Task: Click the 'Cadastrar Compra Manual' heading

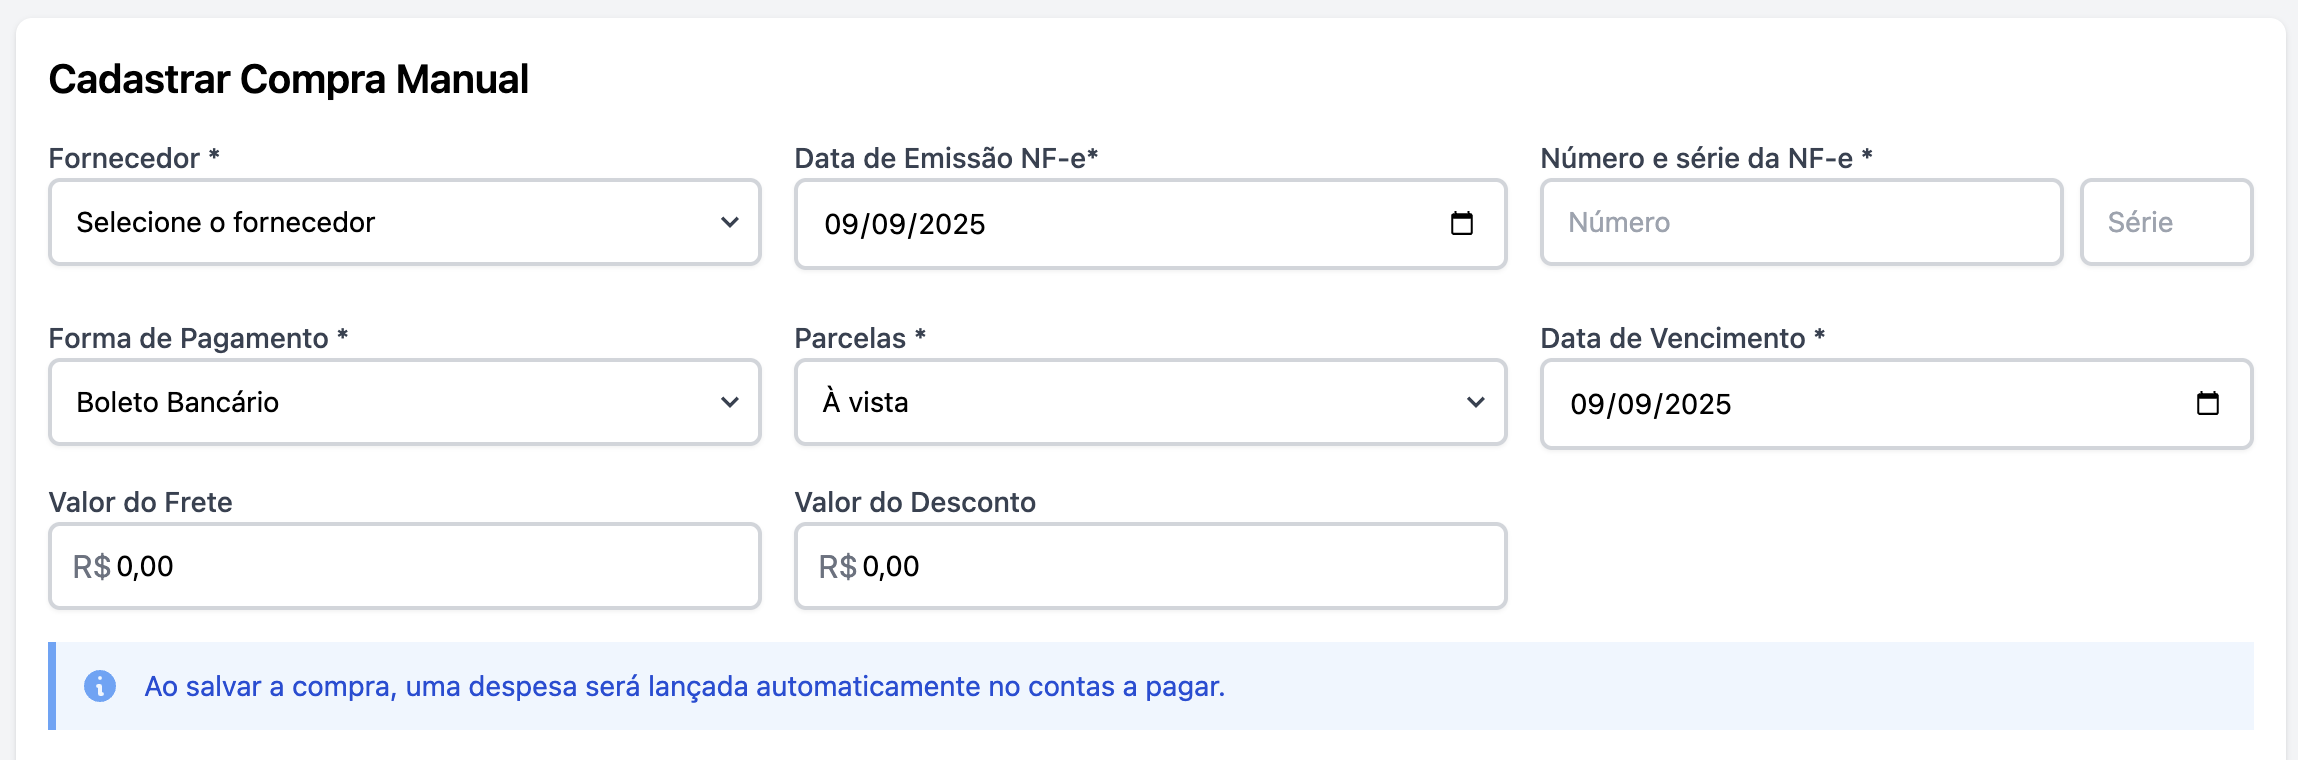Action: [288, 79]
